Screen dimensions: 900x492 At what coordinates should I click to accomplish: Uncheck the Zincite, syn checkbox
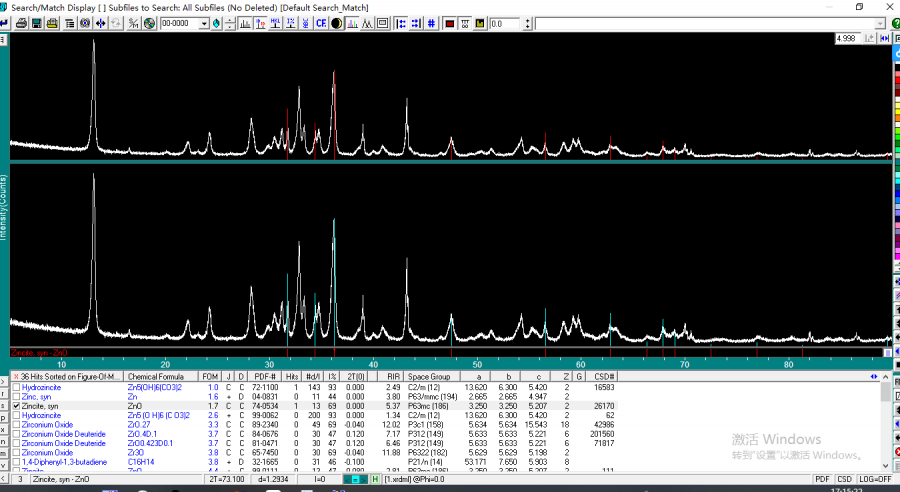tap(16, 407)
